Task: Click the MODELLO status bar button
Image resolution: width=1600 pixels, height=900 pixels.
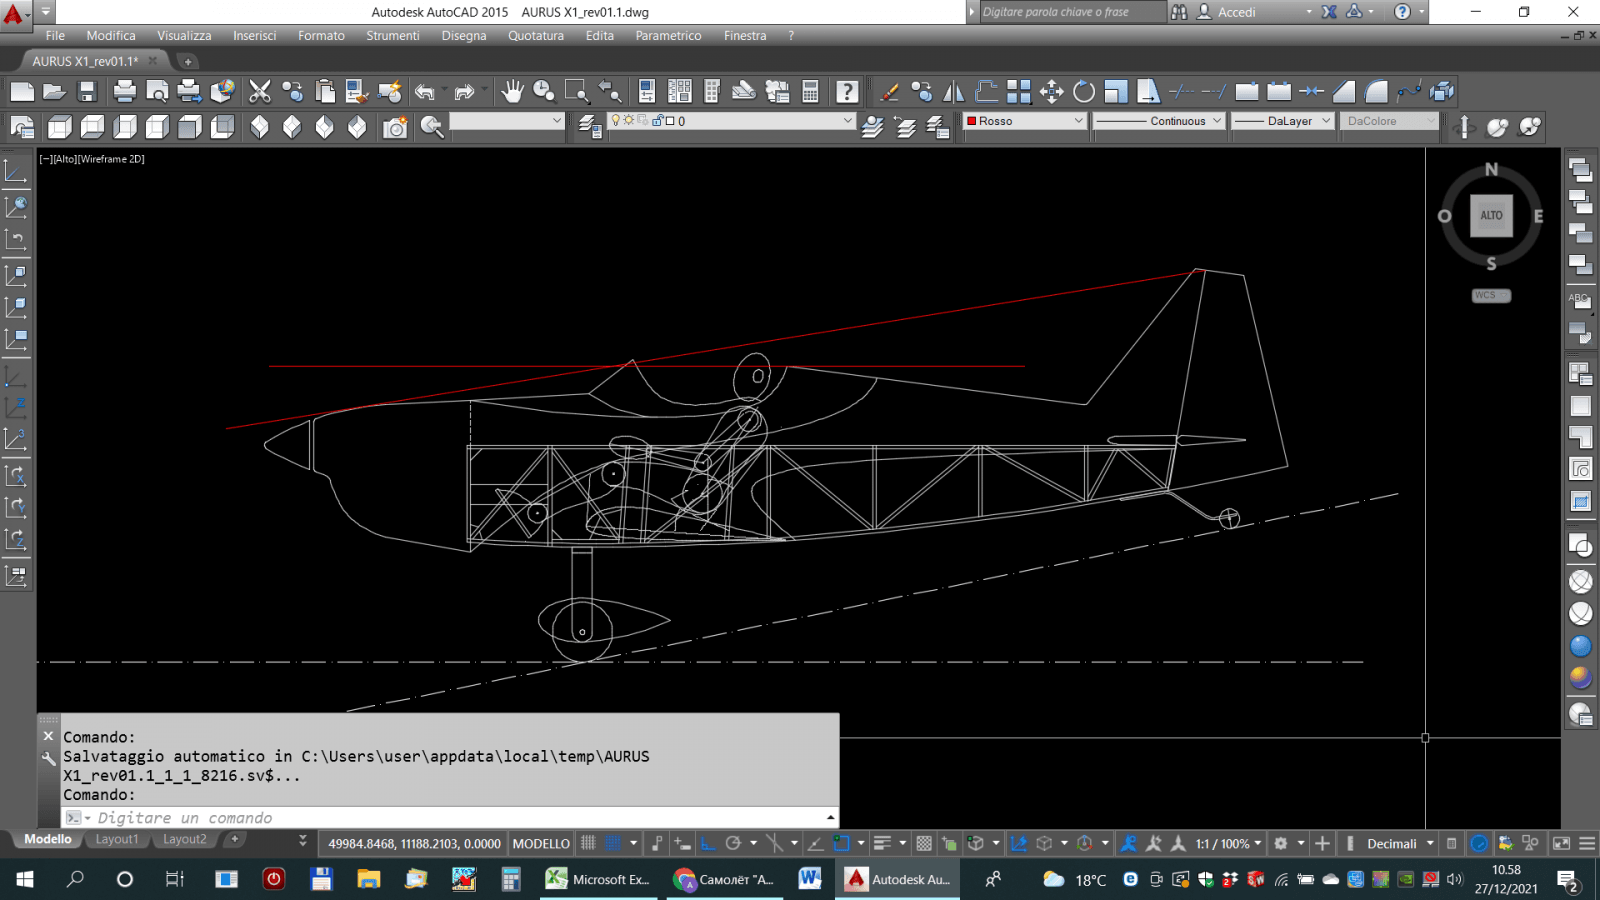Action: click(541, 843)
